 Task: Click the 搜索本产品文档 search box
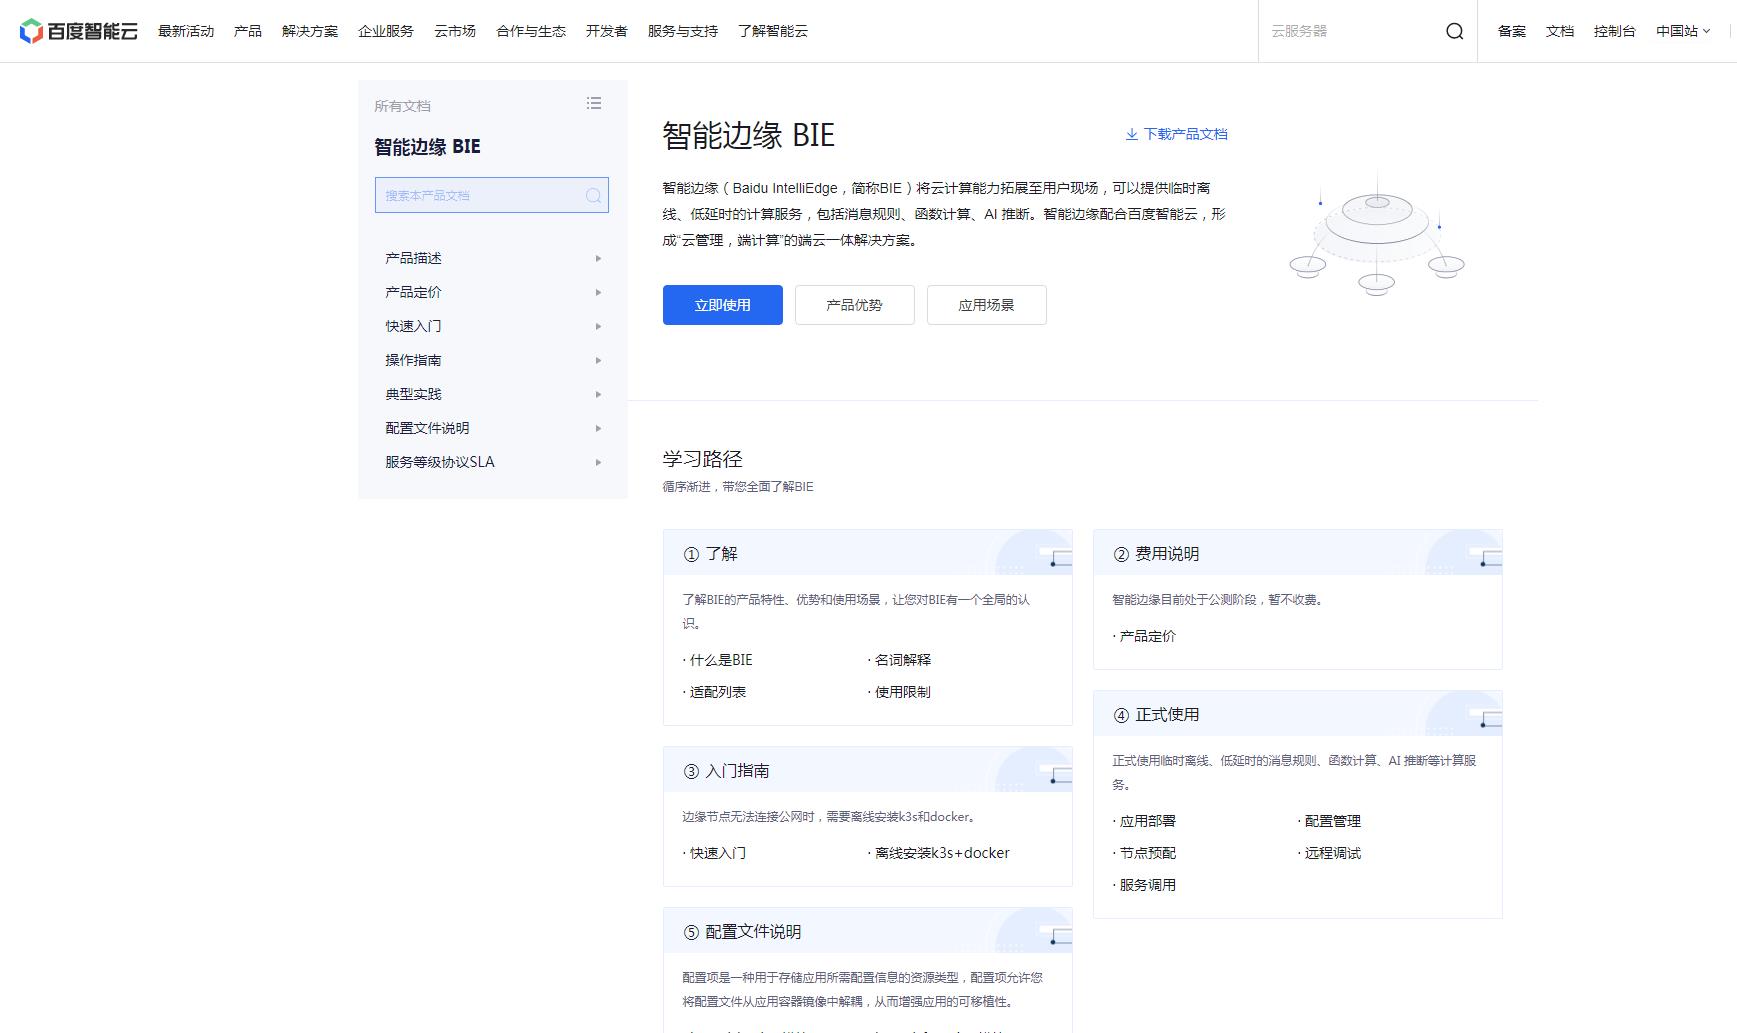pyautogui.click(x=480, y=196)
